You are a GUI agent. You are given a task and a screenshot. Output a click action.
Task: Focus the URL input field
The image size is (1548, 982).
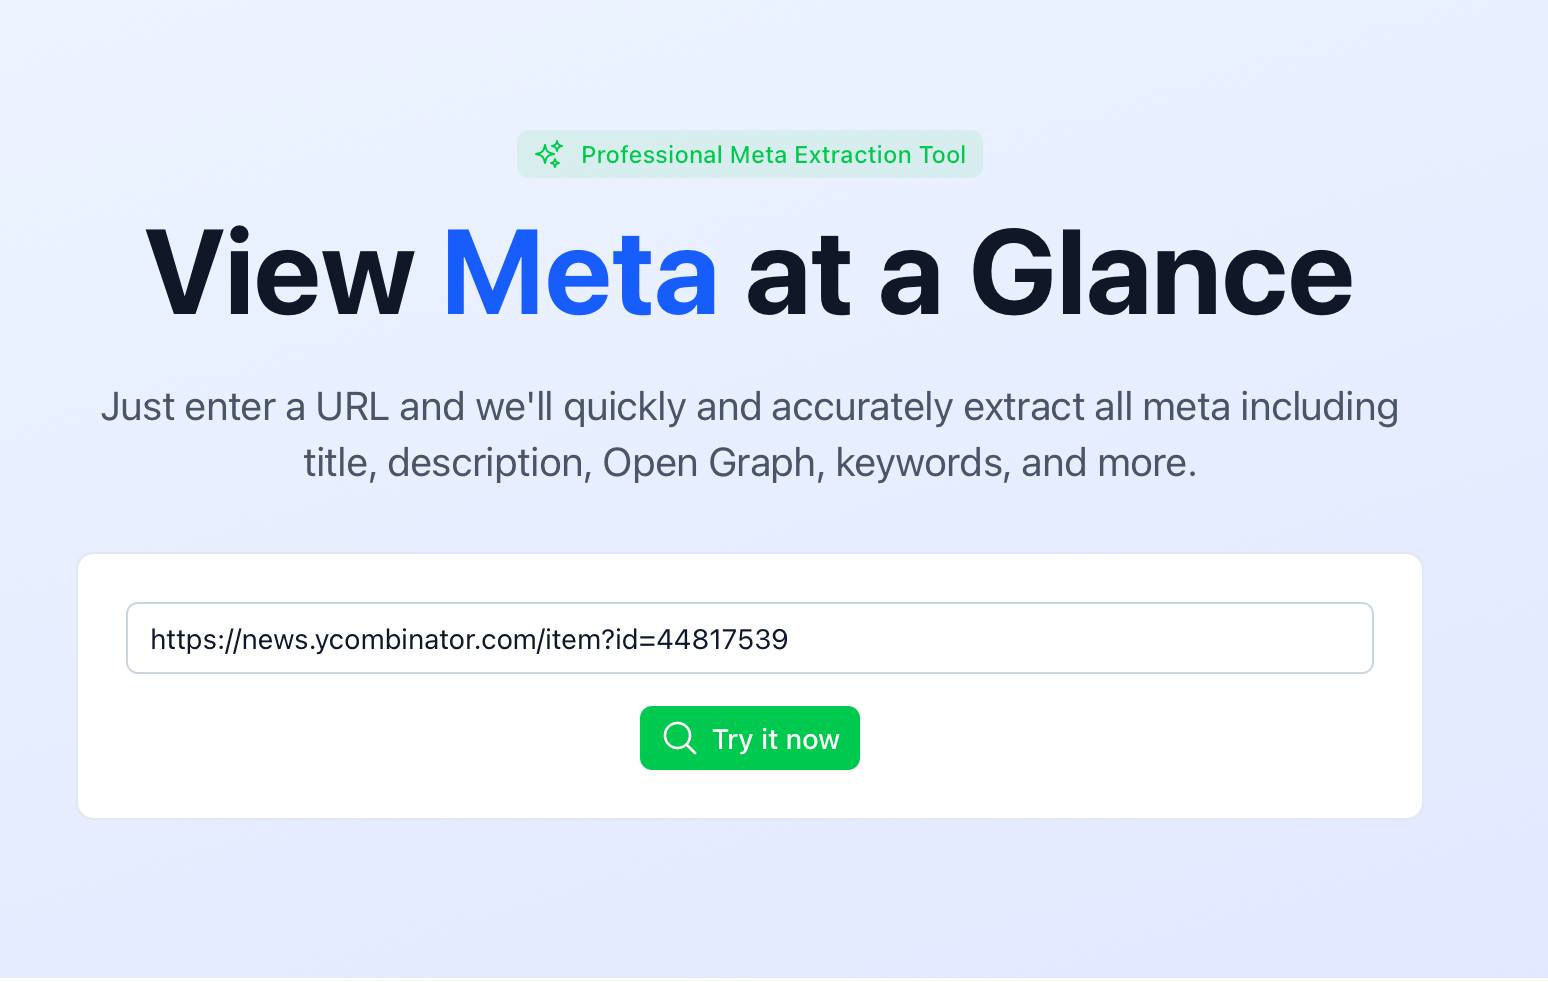pos(750,638)
